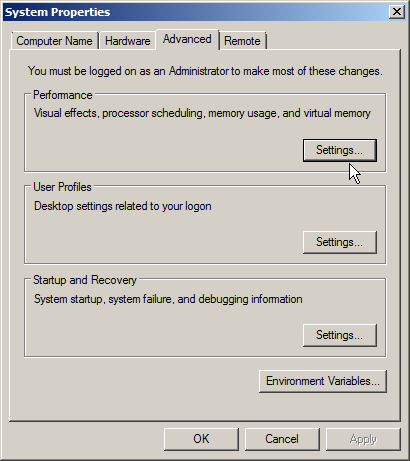Confirm the dialog with OK

point(201,439)
